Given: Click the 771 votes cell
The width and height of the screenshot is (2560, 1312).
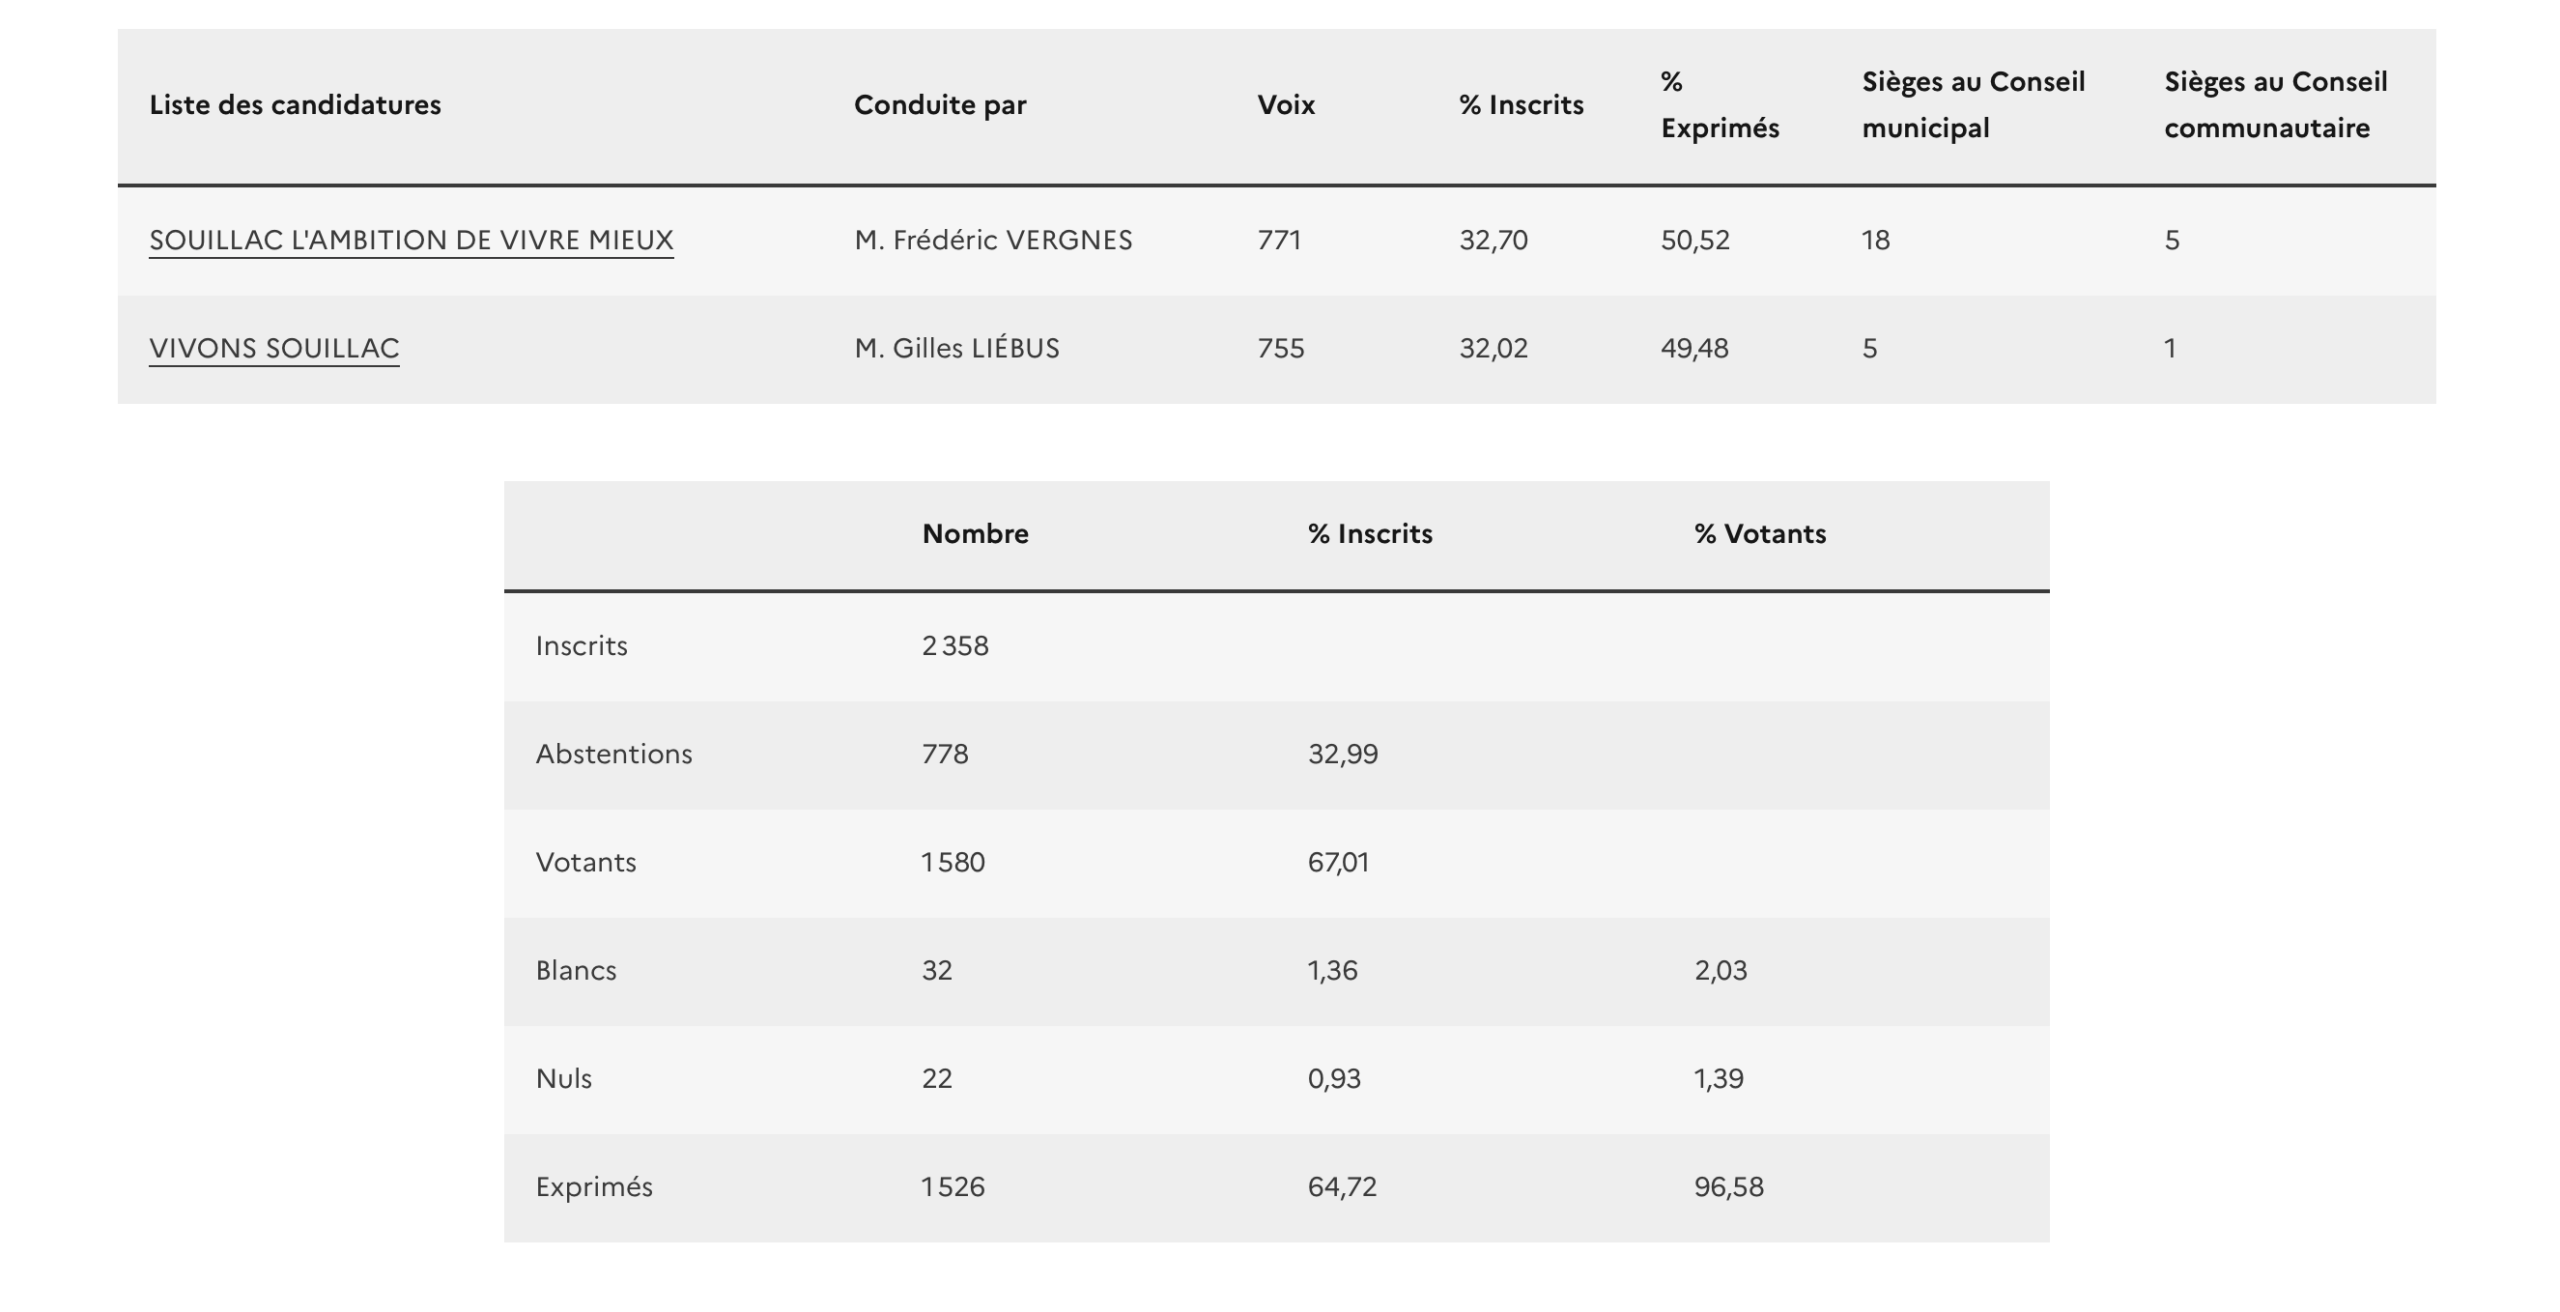Looking at the screenshot, I should pyautogui.click(x=1279, y=240).
